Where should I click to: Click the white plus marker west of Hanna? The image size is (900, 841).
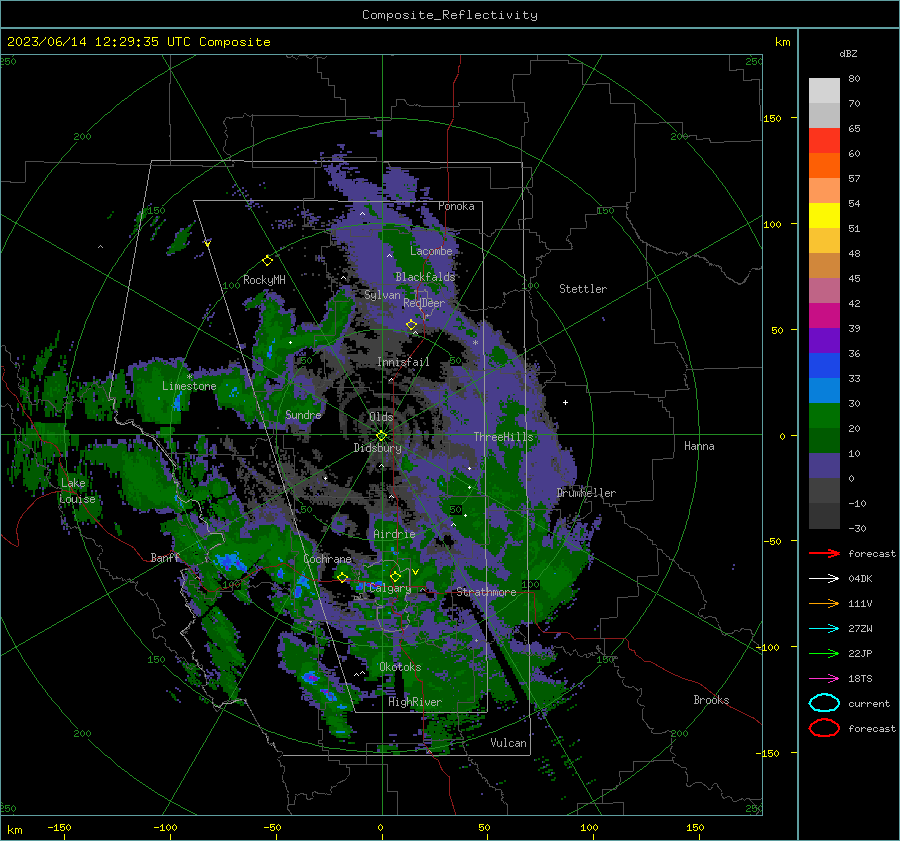click(x=565, y=402)
